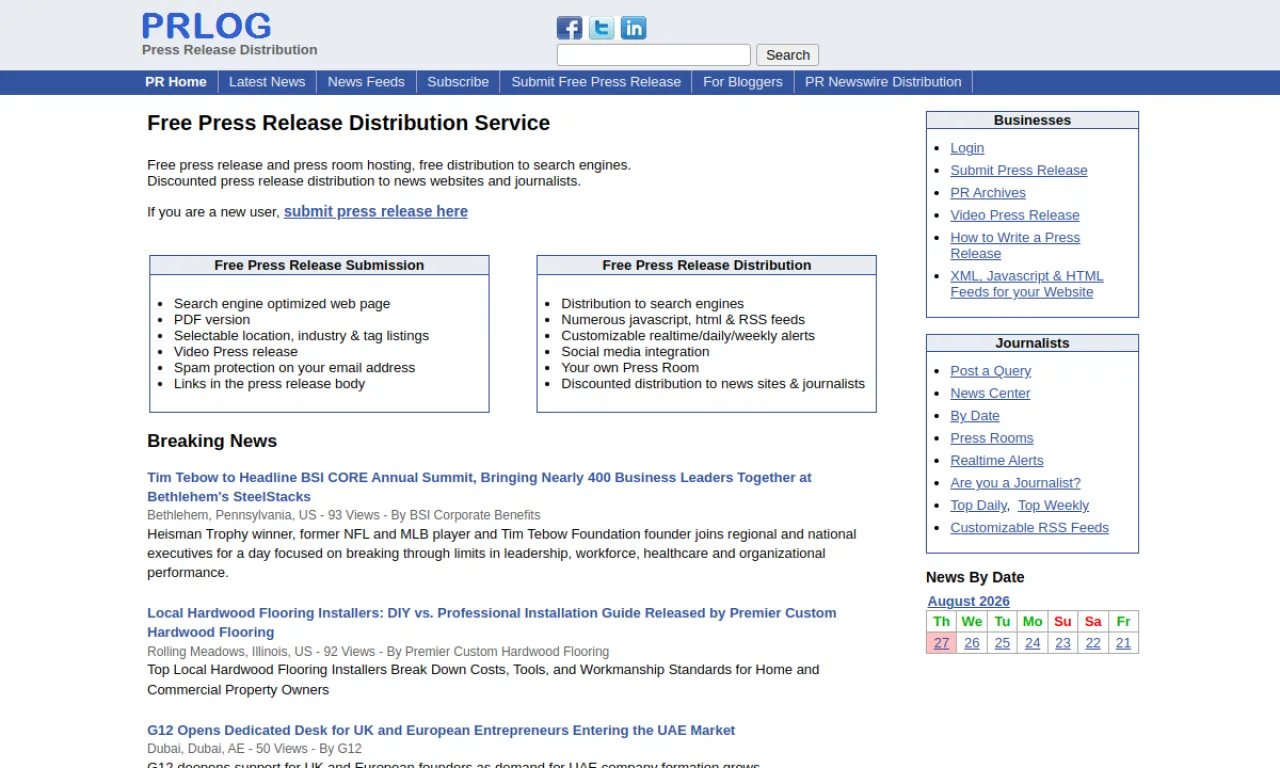Open the LinkedIn icon link
1280x768 pixels.
point(633,28)
